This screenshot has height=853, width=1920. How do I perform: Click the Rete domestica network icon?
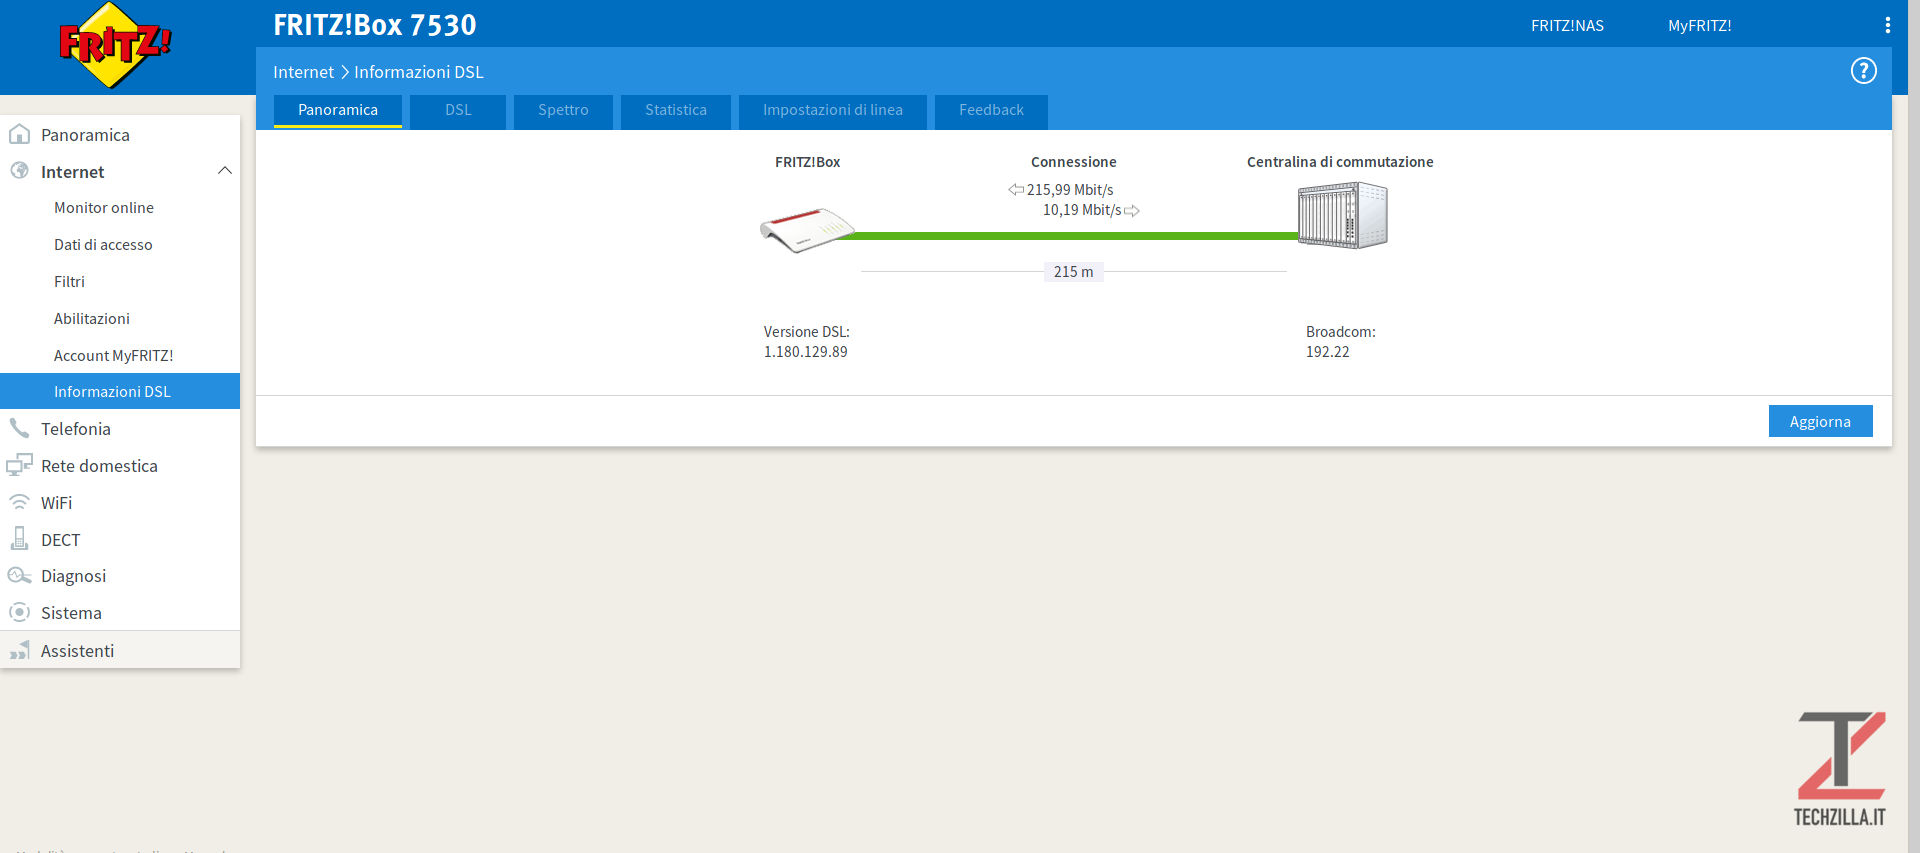[x=19, y=465]
